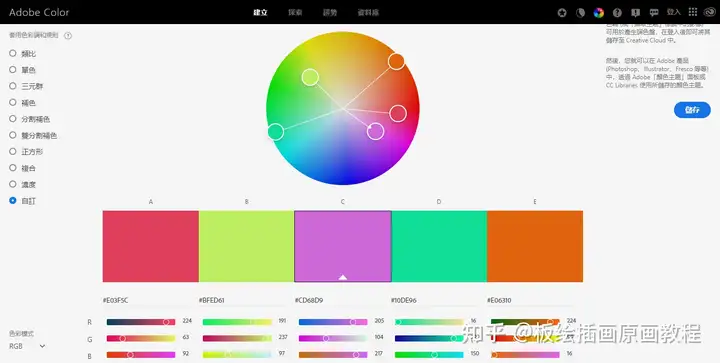Click the blue 儲存 save button
720x363 pixels.
(x=692, y=110)
